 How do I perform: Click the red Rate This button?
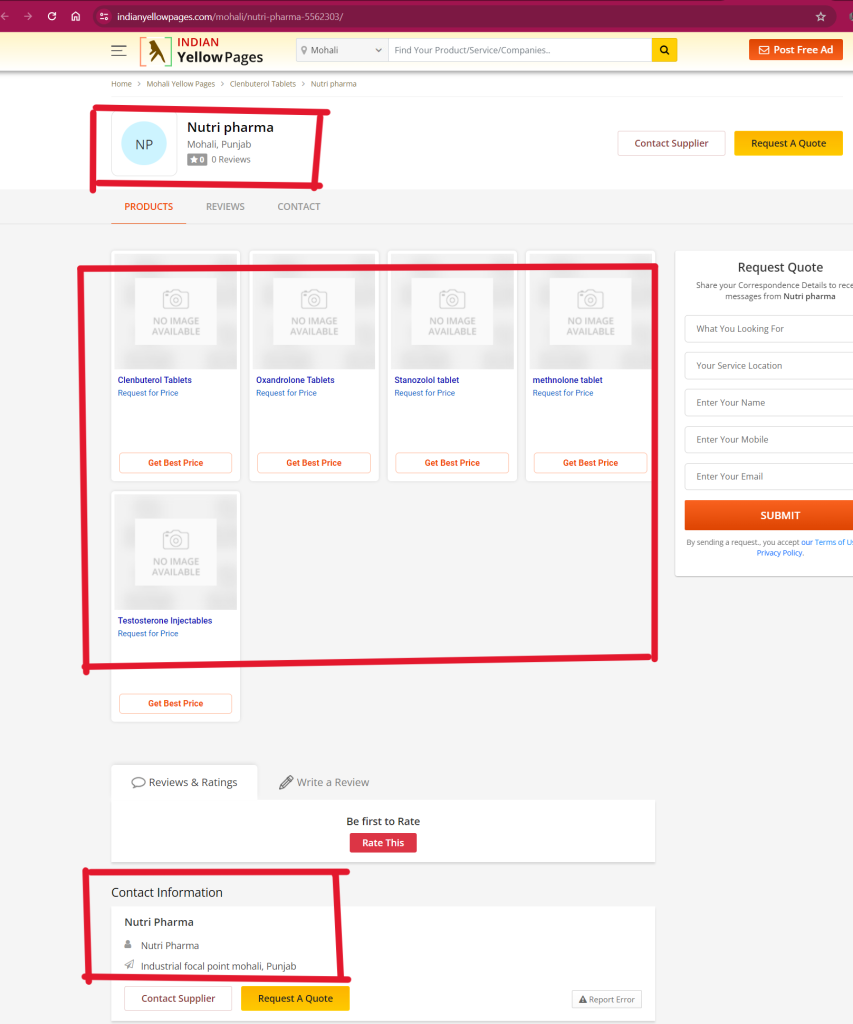coord(383,843)
